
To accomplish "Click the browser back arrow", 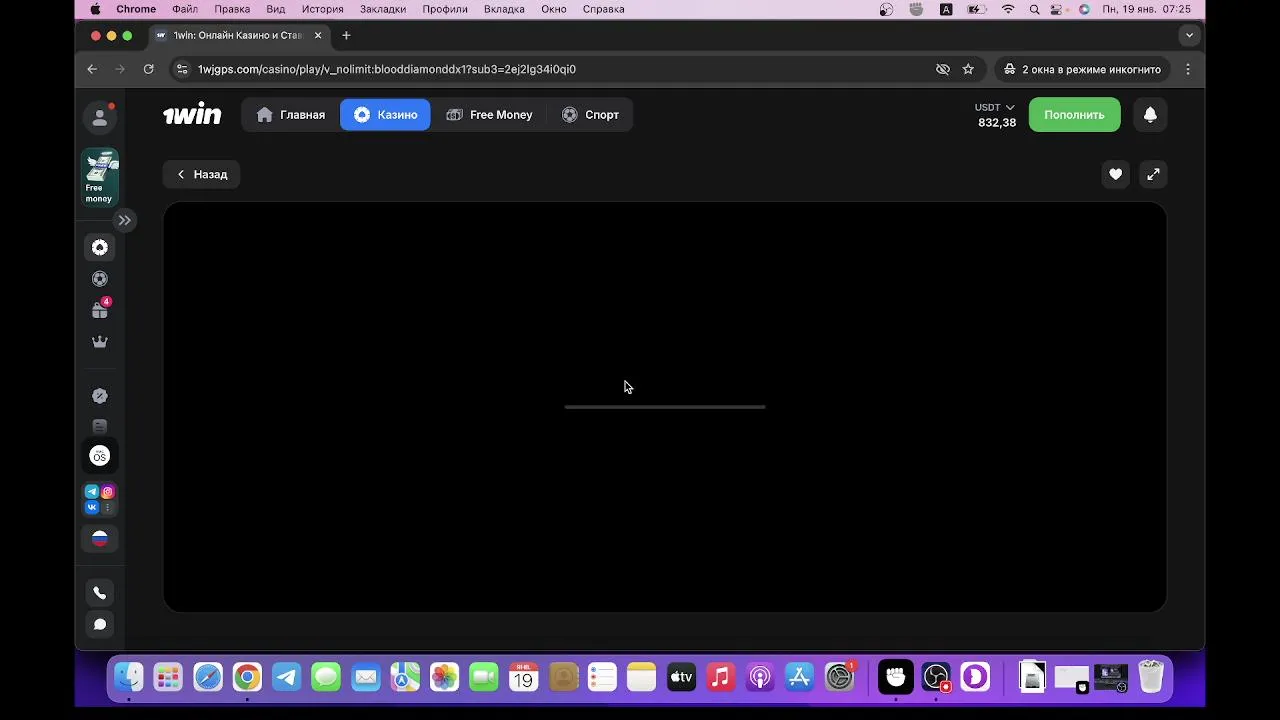I will tap(92, 69).
